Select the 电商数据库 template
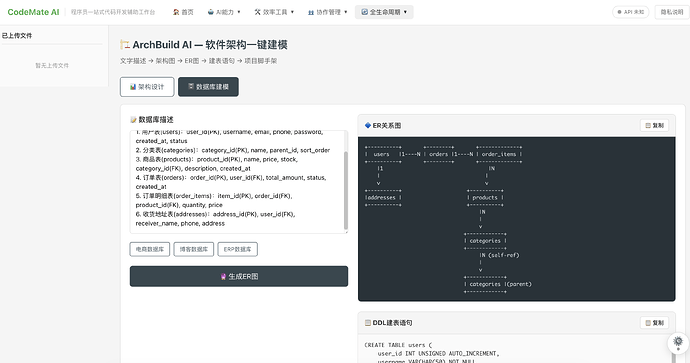 coord(150,249)
